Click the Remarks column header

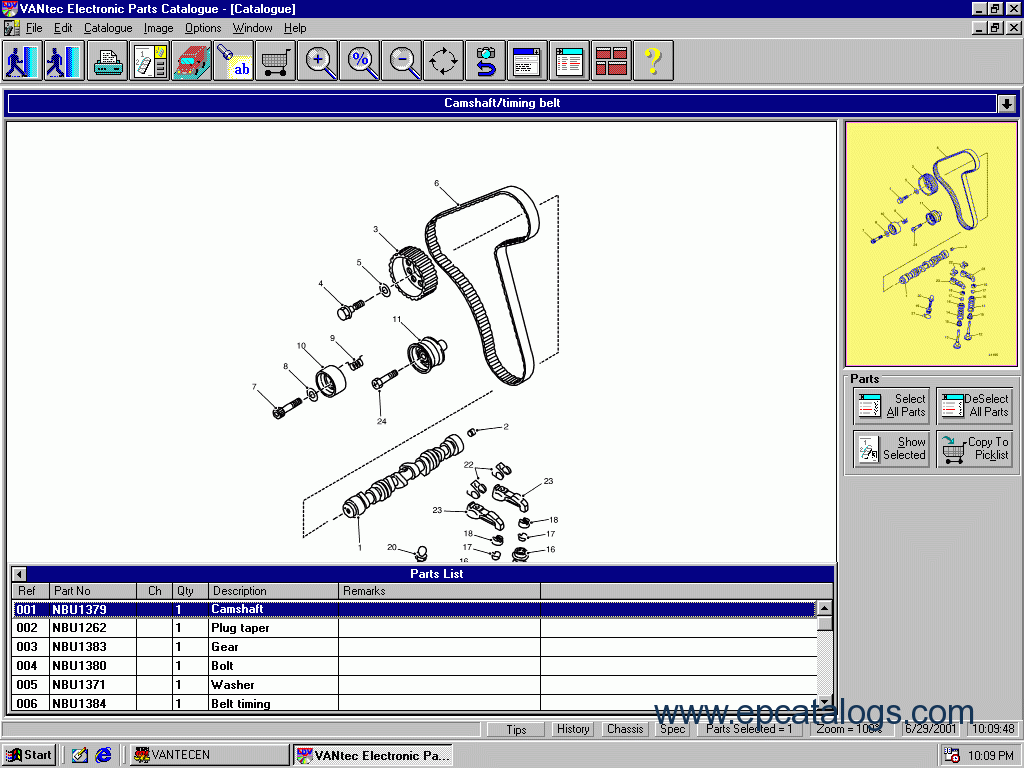pyautogui.click(x=440, y=591)
